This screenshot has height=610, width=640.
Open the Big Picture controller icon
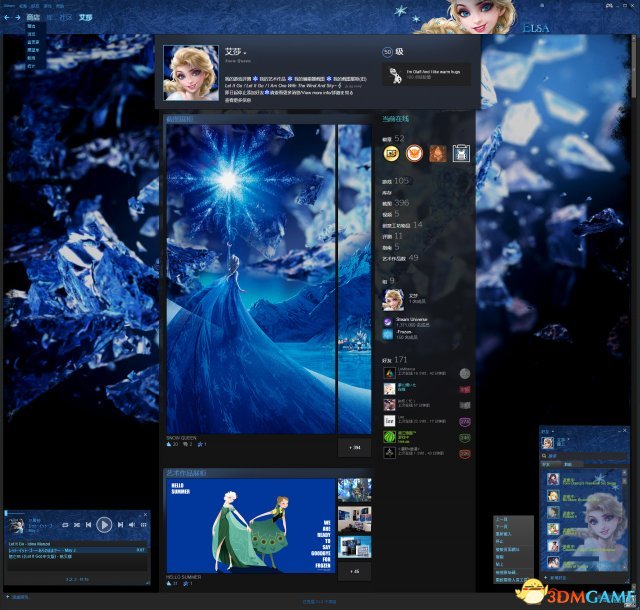tap(609, 6)
